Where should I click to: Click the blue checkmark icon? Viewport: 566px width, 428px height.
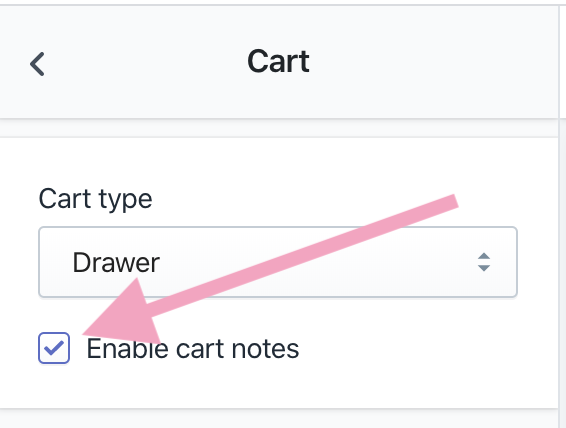coord(54,348)
